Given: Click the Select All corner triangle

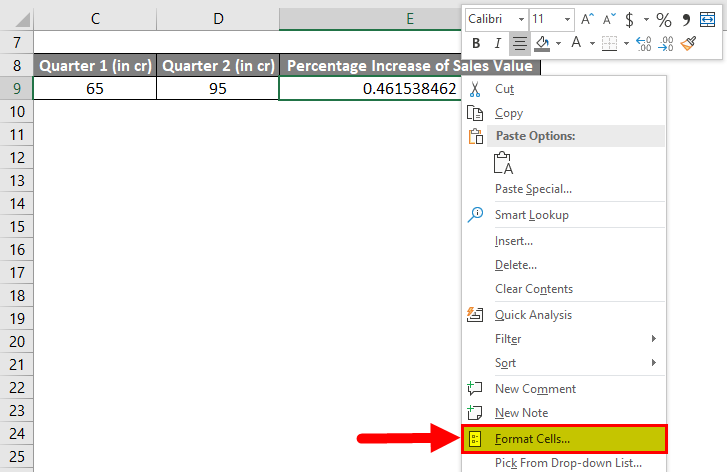Looking at the screenshot, I should point(22,19).
